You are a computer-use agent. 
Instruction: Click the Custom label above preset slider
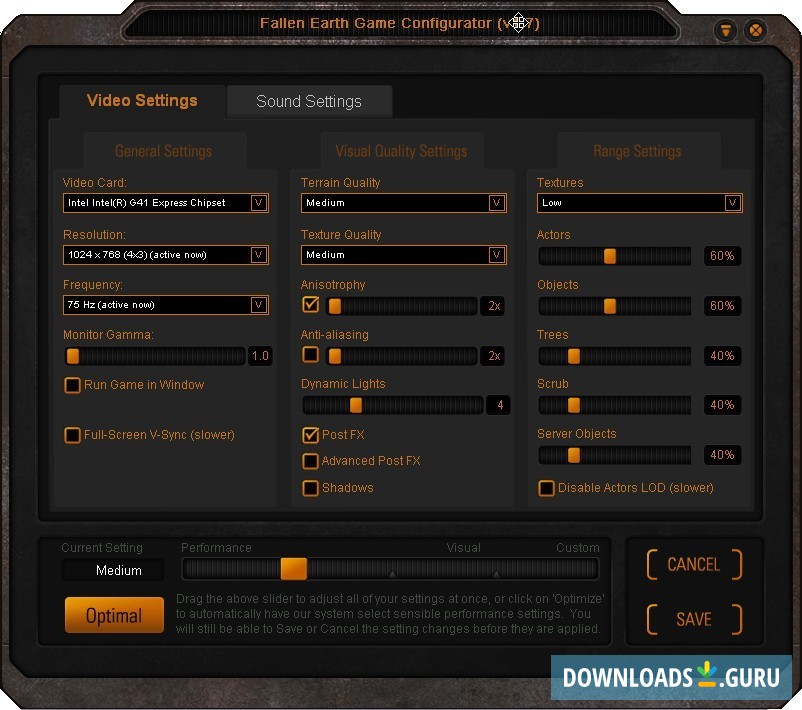[x=578, y=548]
